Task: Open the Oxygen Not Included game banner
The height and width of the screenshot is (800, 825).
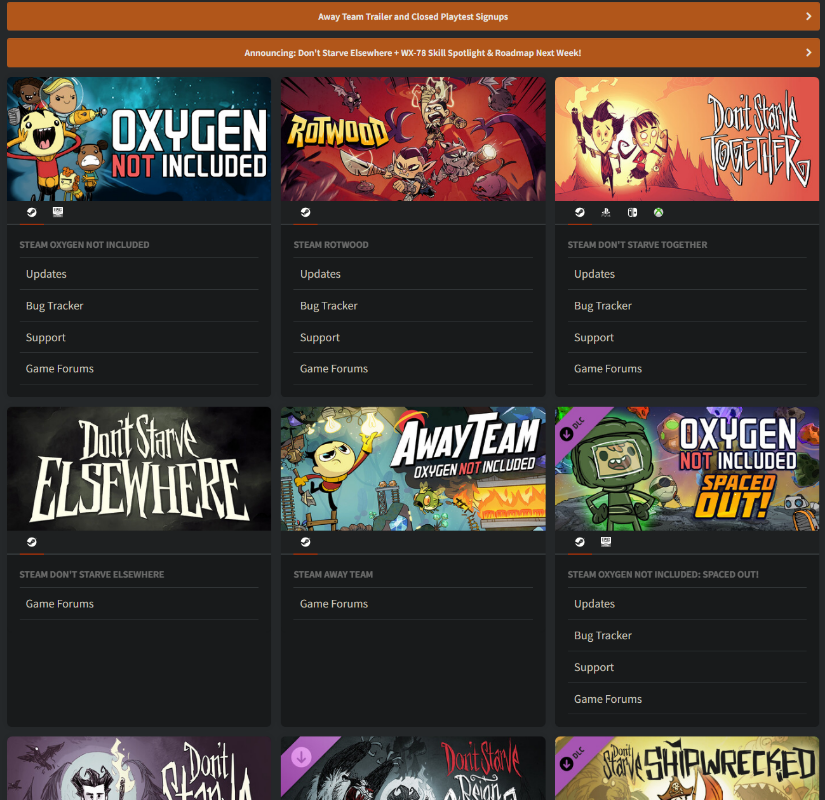Action: point(139,139)
